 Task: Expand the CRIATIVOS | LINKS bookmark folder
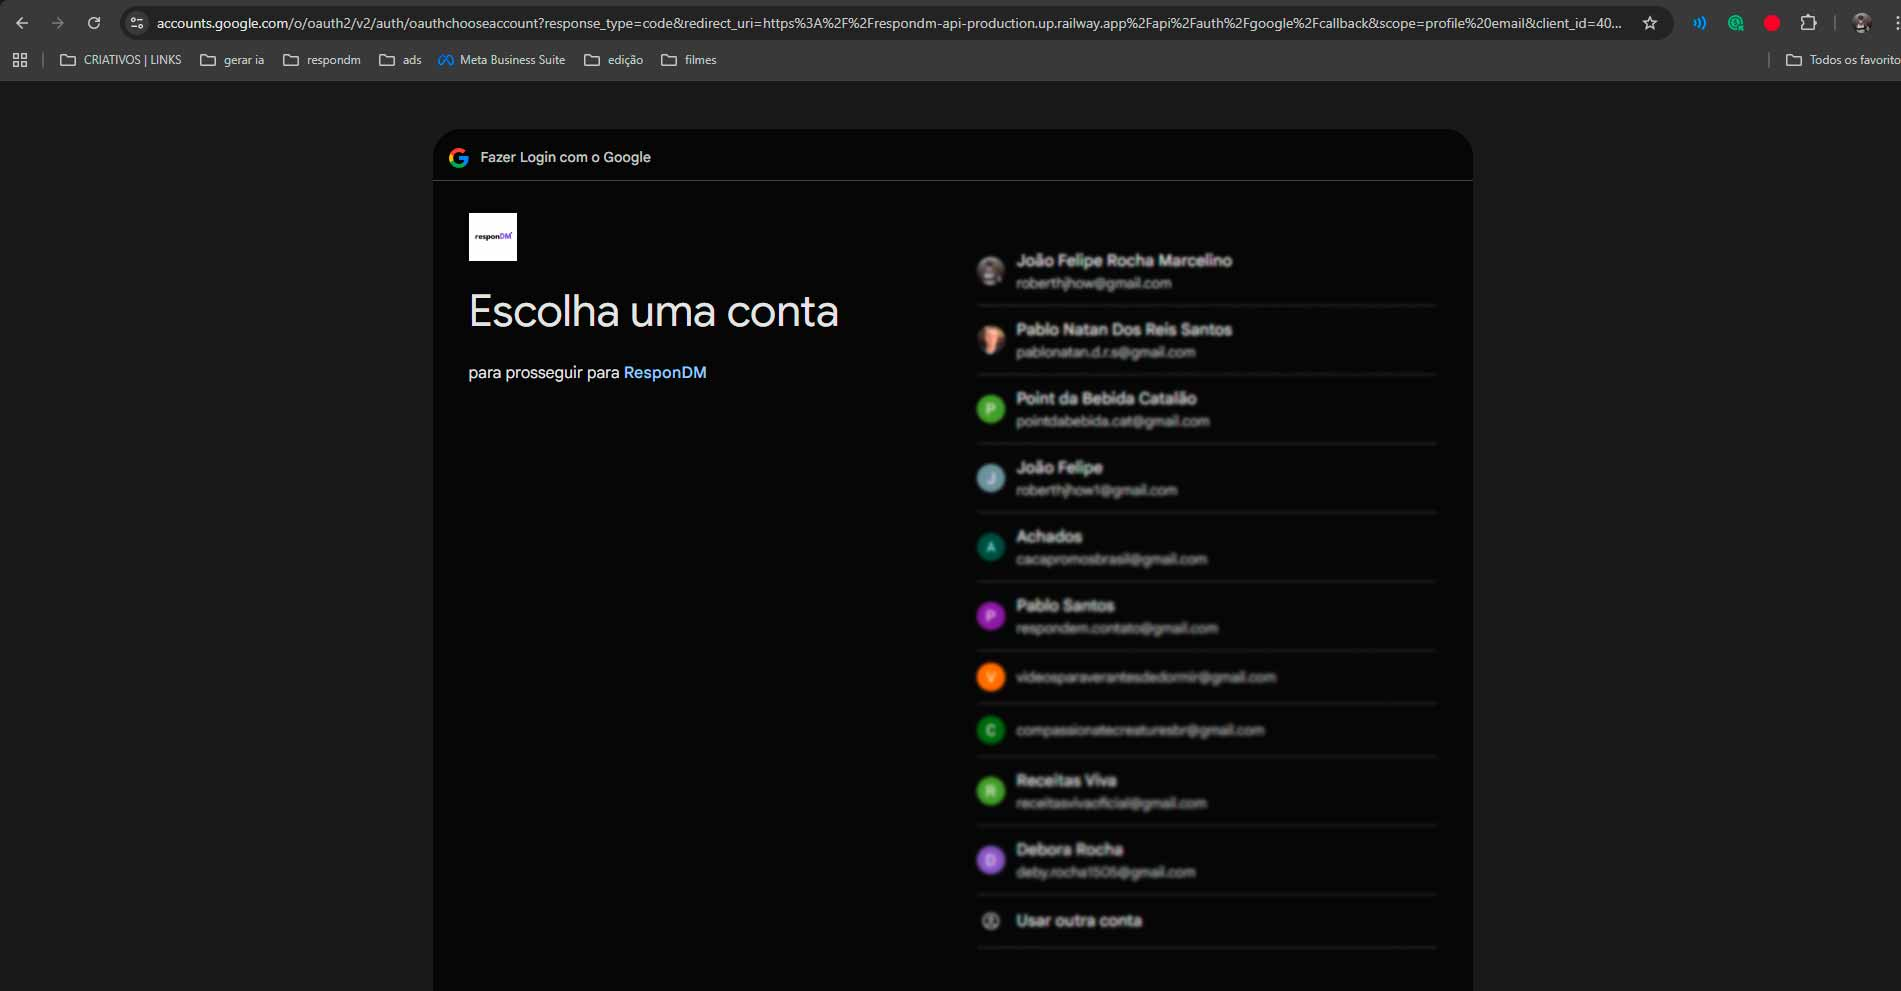tap(121, 60)
